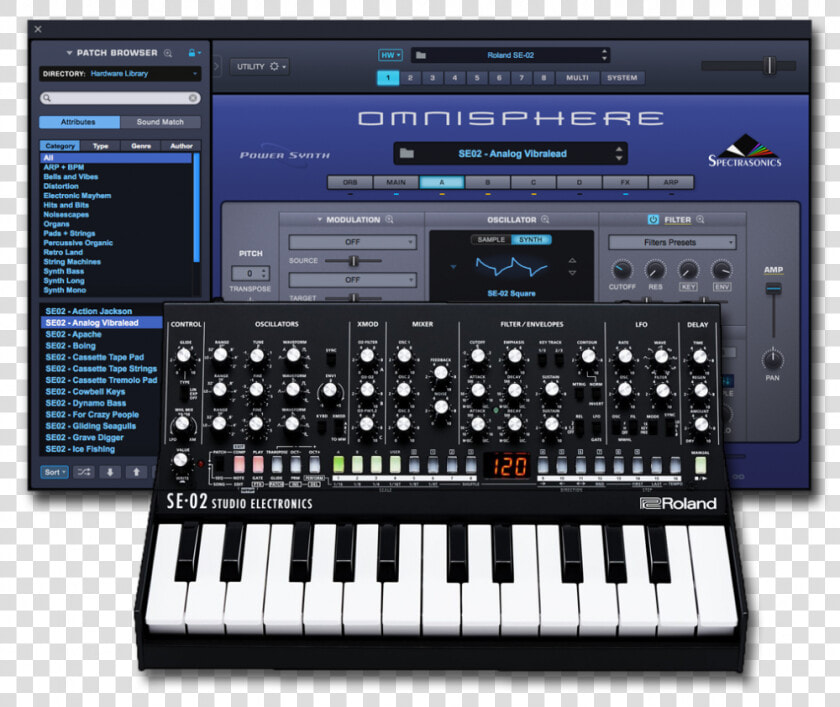This screenshot has height=707, width=840.
Task: Click the filter KEY knob
Action: (688, 270)
